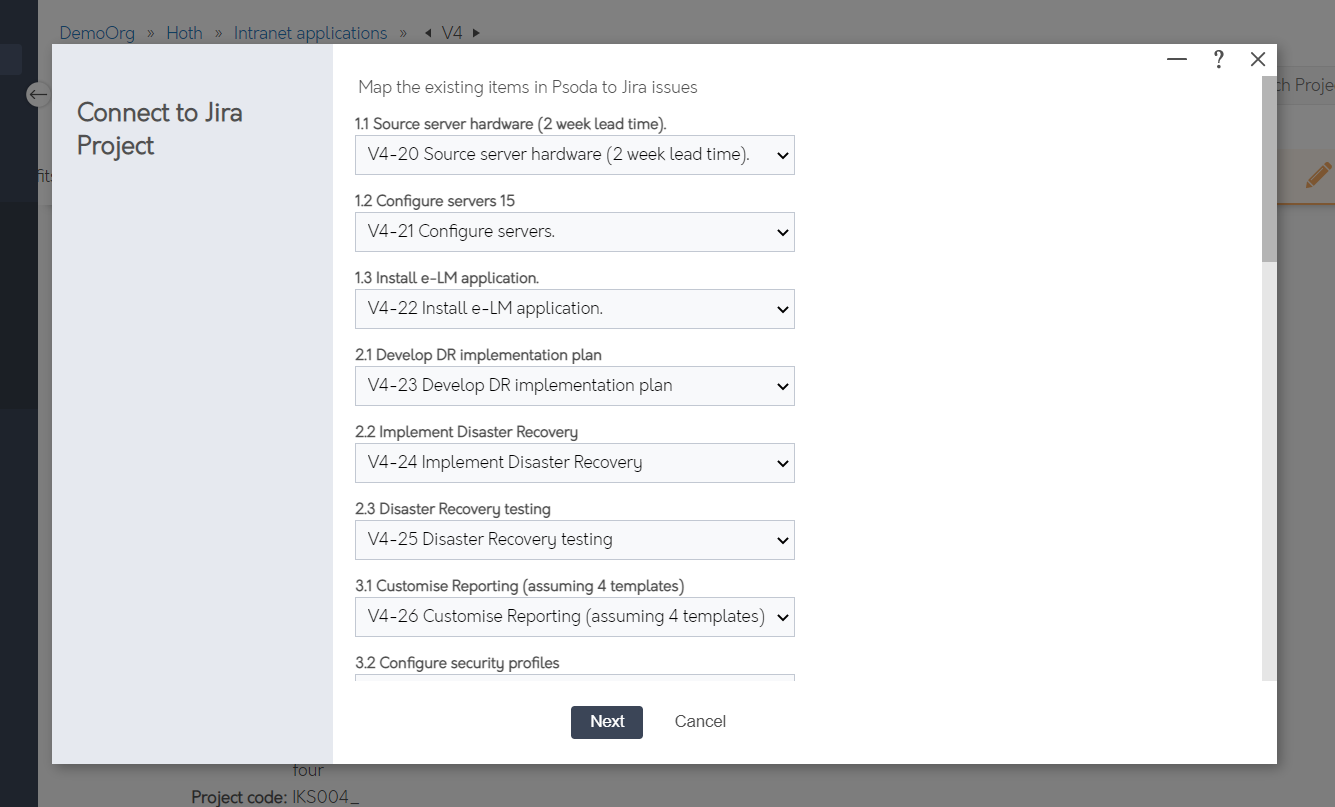Expand the V4-24 Implement Disaster Recovery dropdown
The width and height of the screenshot is (1335, 807).
575,463
